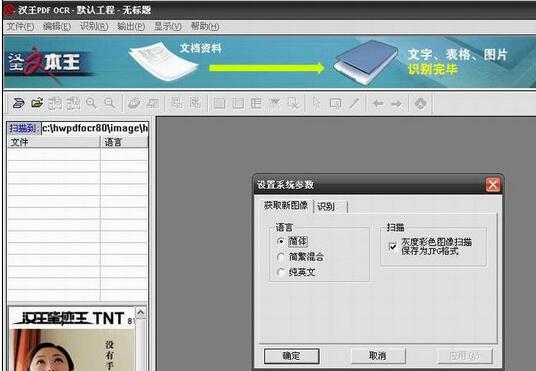This screenshot has width=536, height=371.
Task: Open the 识别(R) menu
Action: 94,27
